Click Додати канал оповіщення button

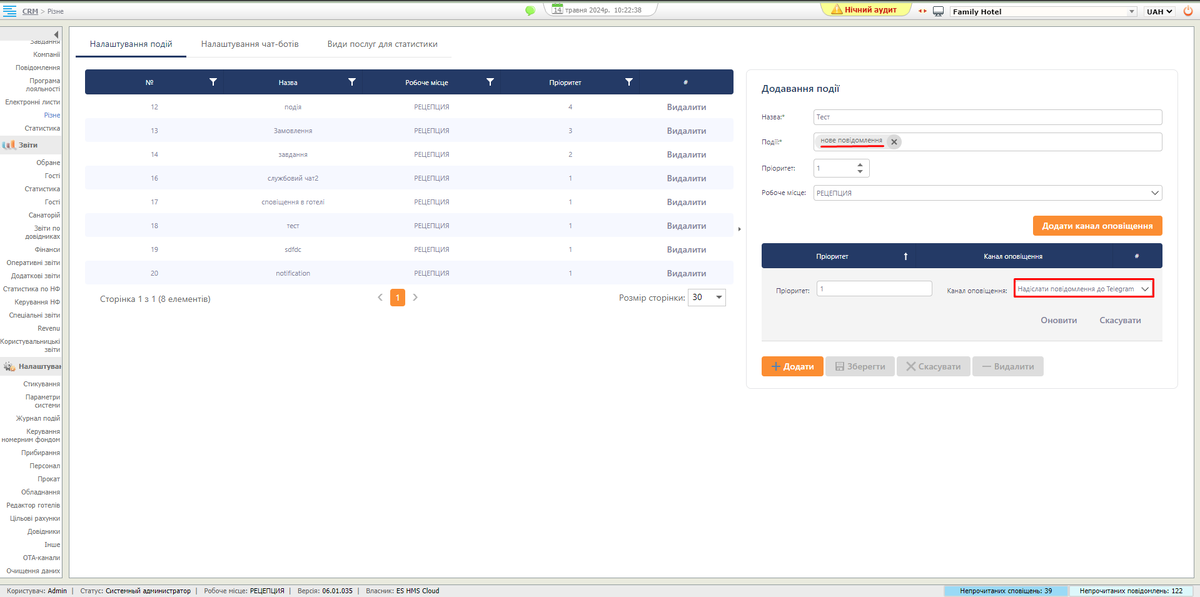[1097, 226]
